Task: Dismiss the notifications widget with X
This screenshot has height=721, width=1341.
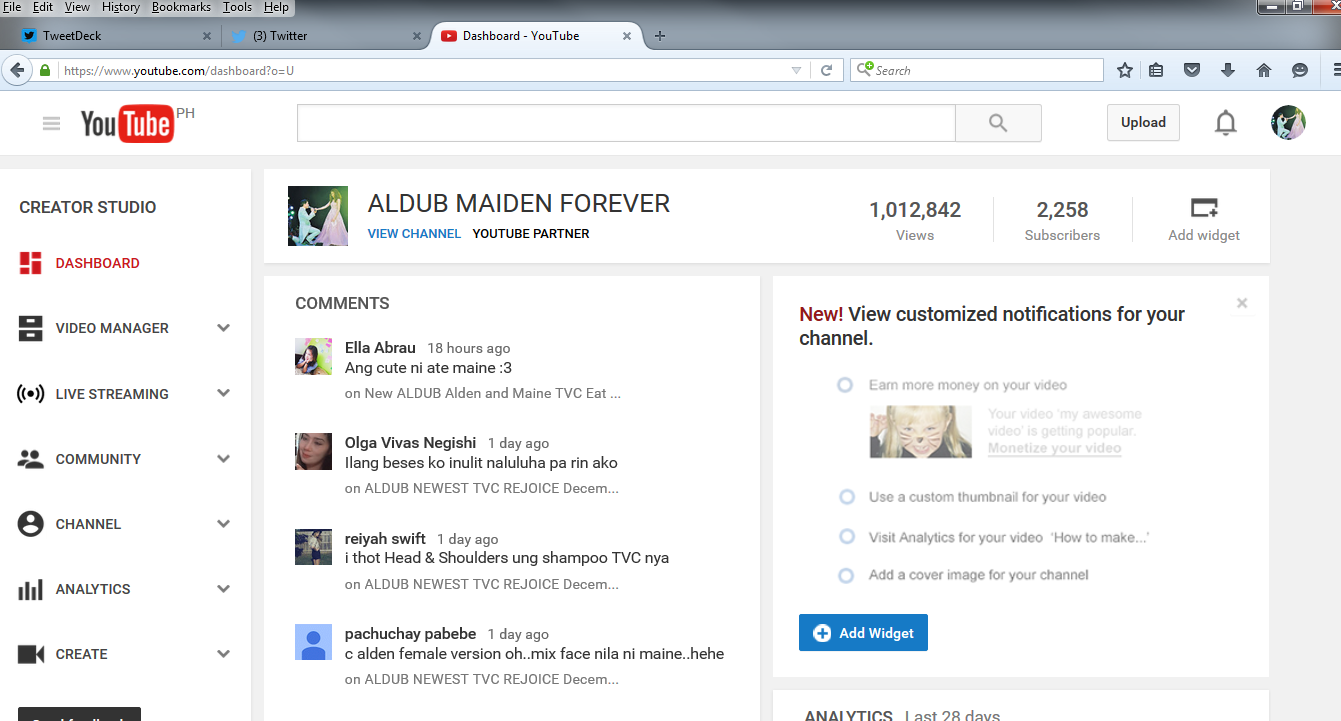Action: 1242,303
